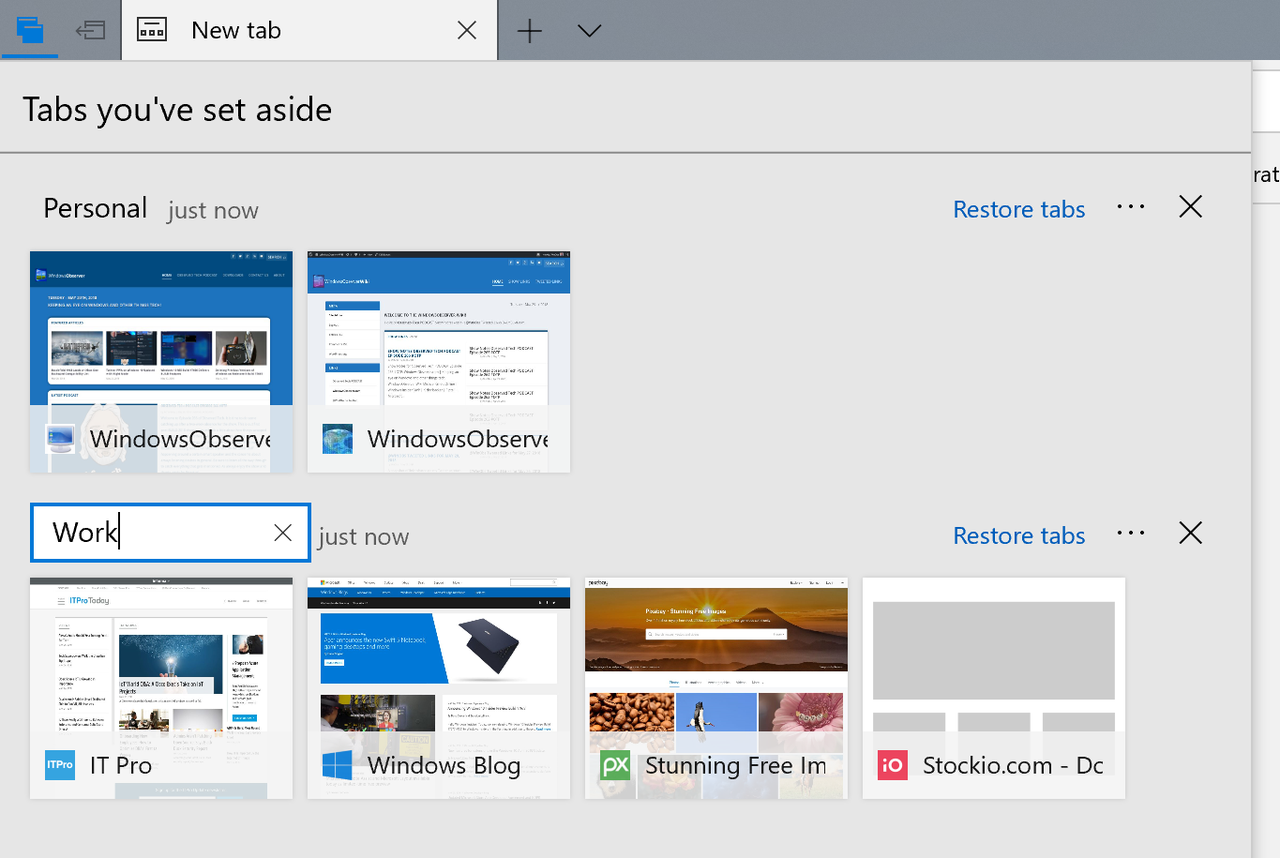Close the Work tab group
1280x858 pixels.
tap(1190, 533)
